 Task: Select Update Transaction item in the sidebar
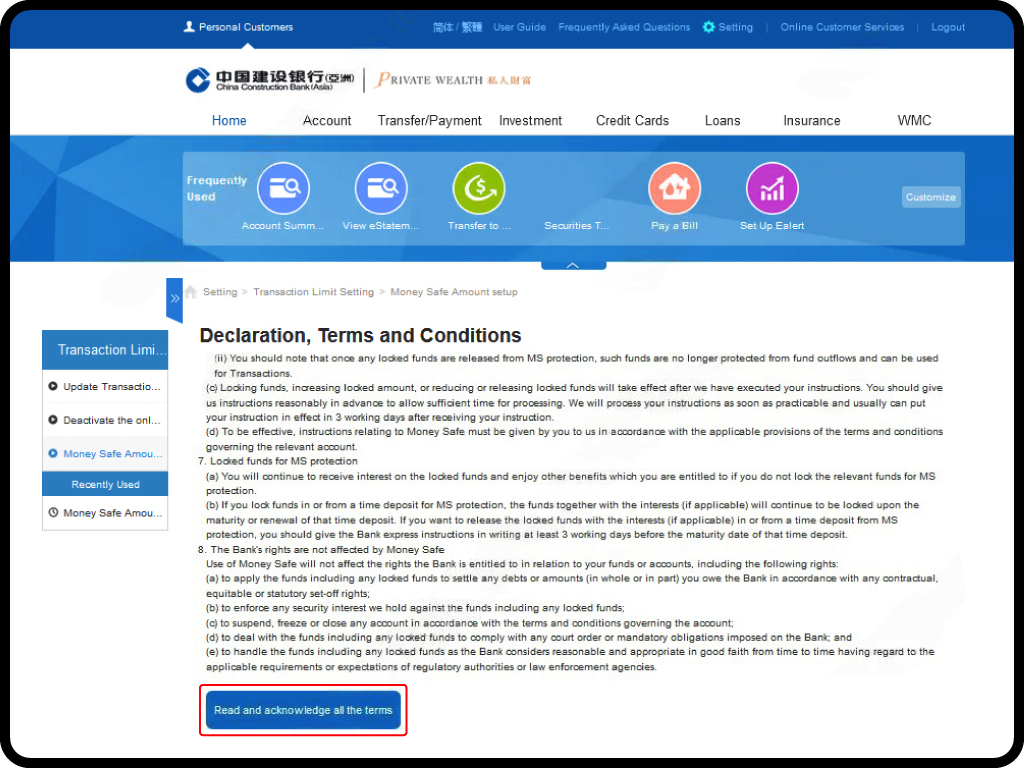(111, 387)
